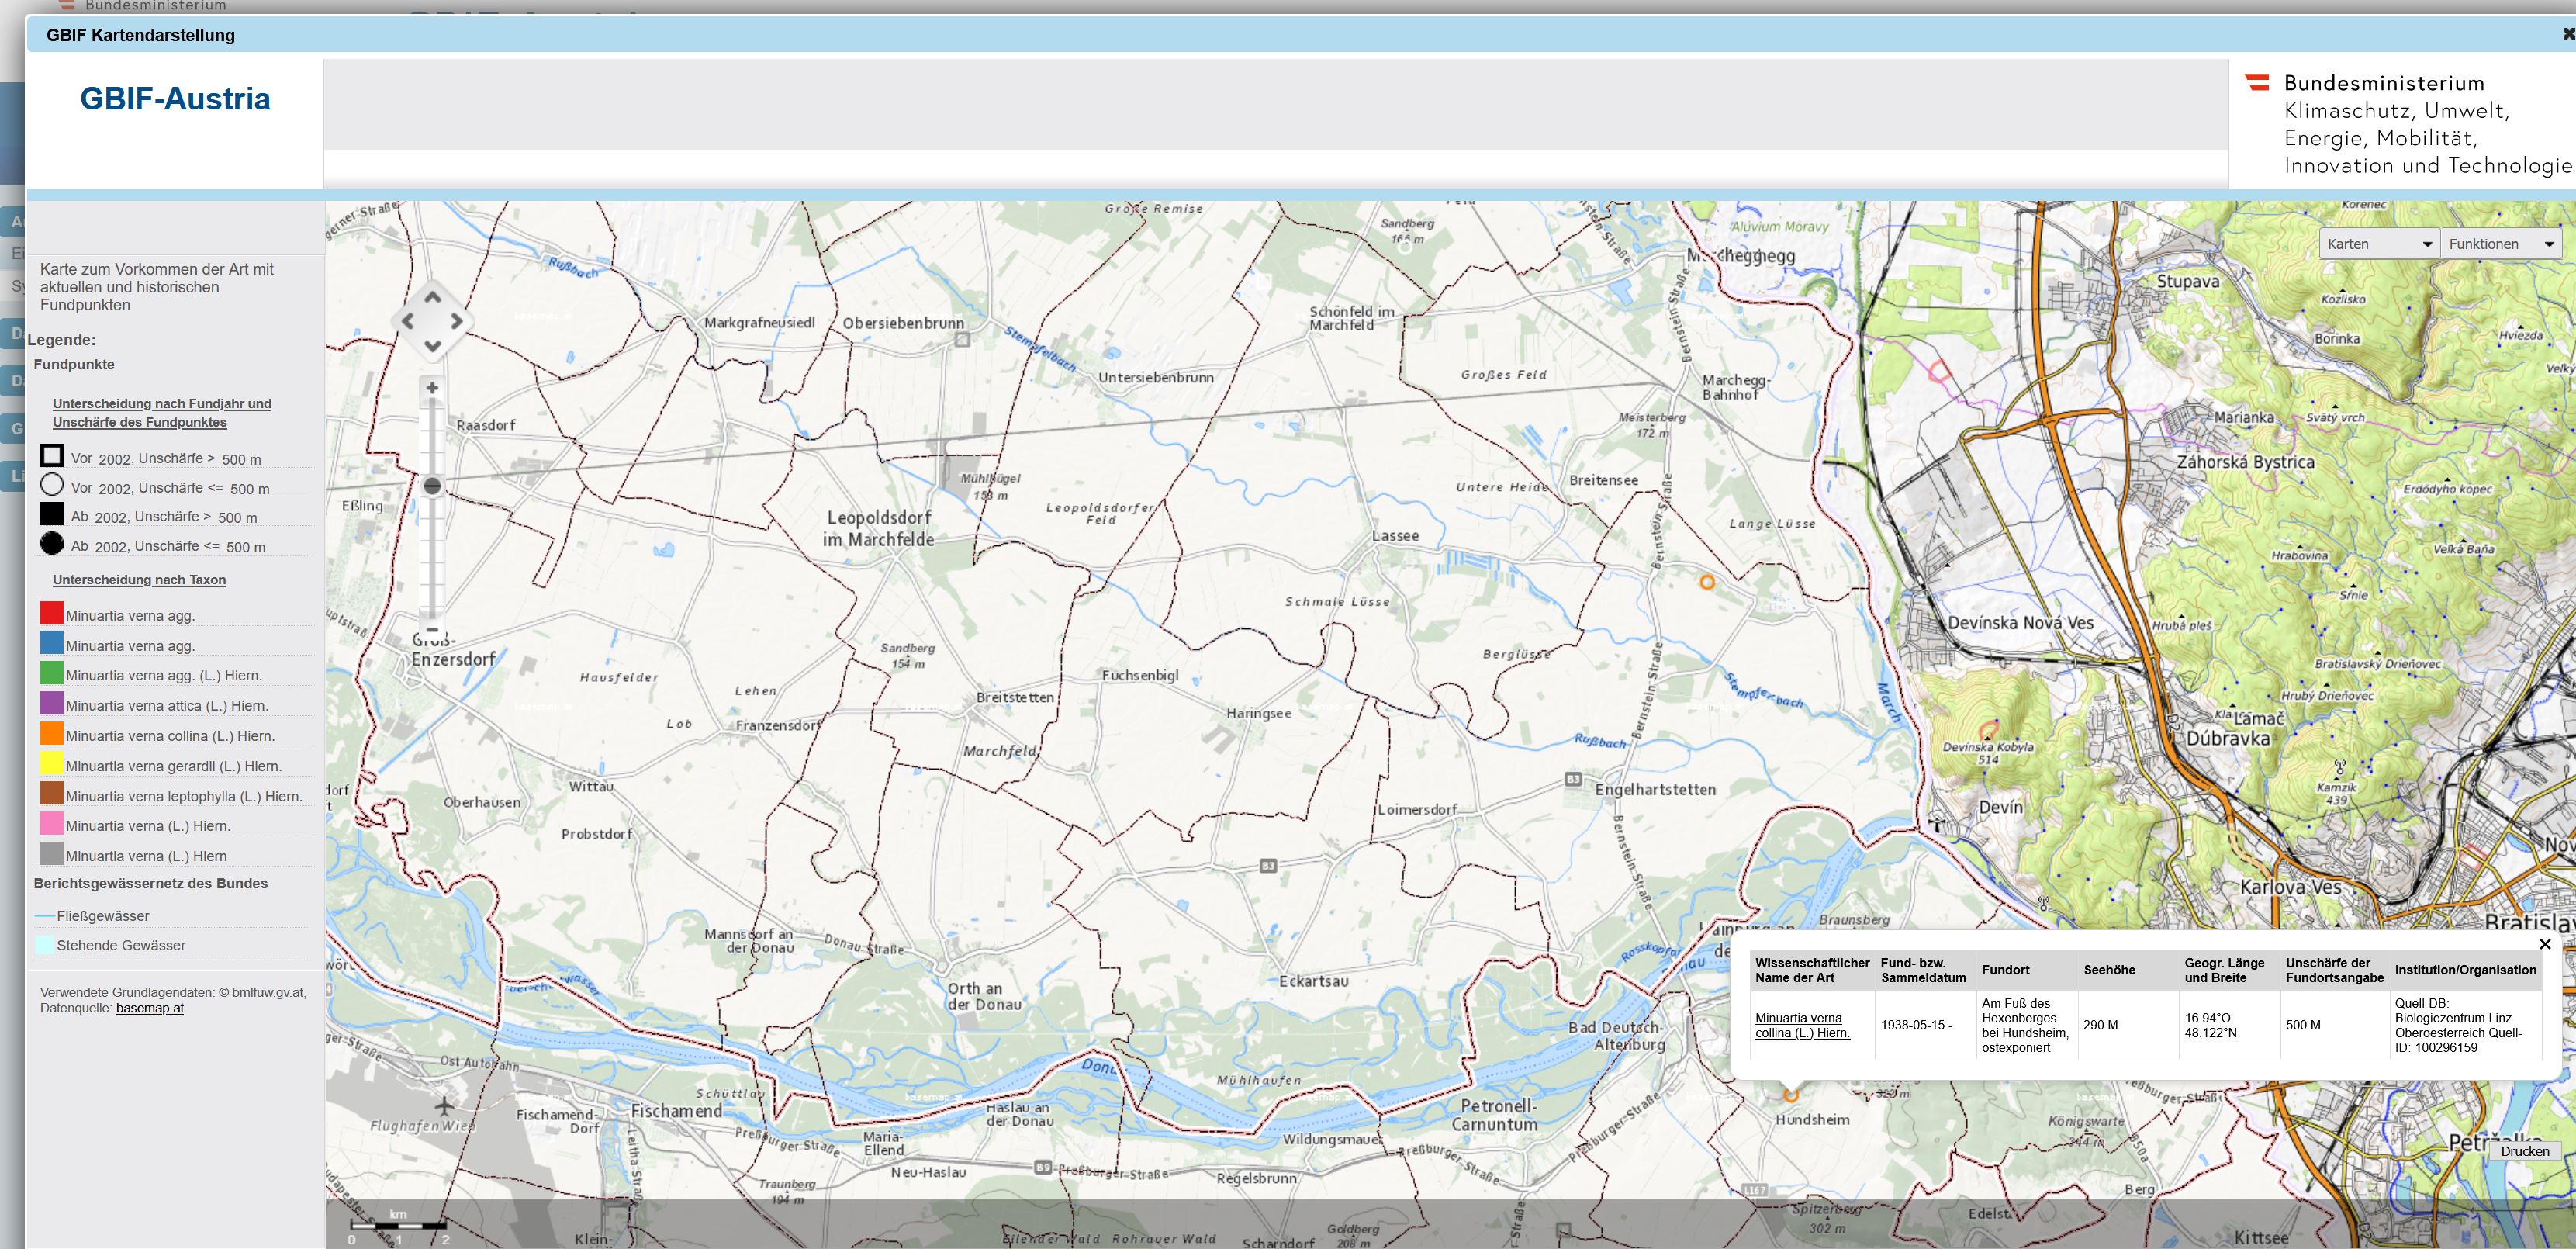This screenshot has width=2576, height=1249.
Task: Click the airplane icon at Flughafen Wien
Action: click(x=444, y=1106)
